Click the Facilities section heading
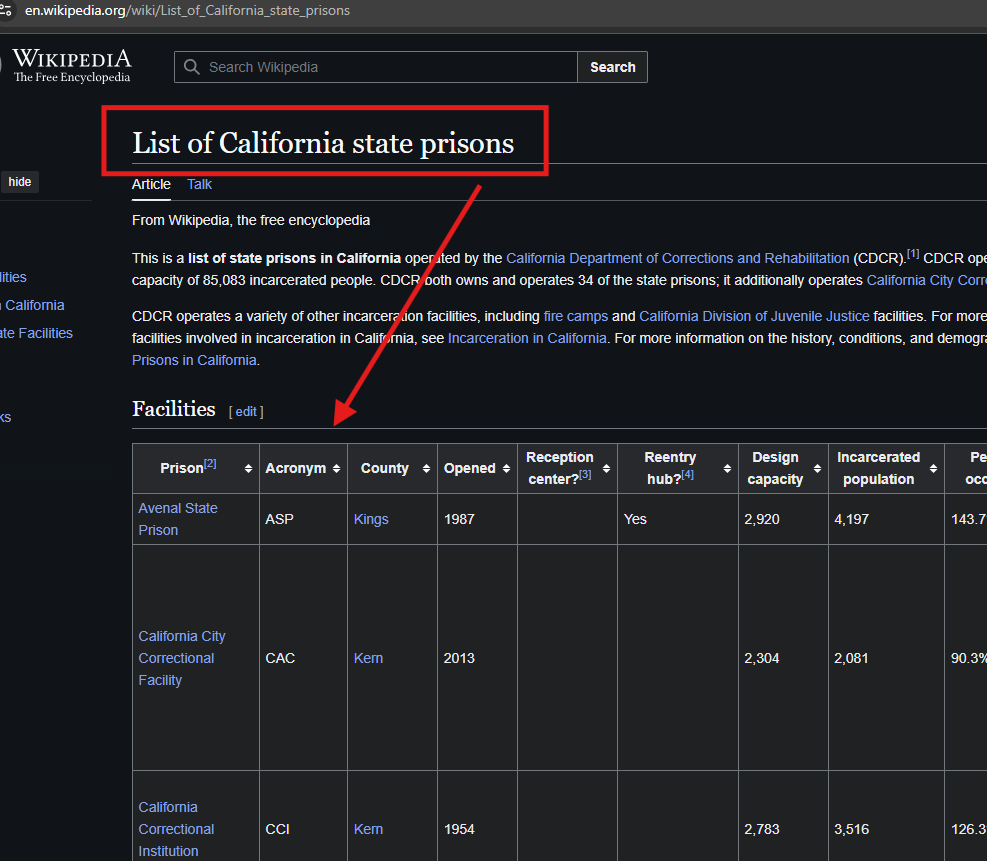The image size is (987, 861). click(x=174, y=409)
